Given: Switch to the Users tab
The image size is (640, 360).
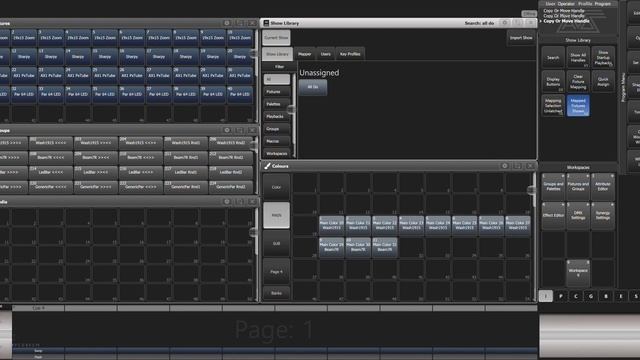Looking at the screenshot, I should (x=325, y=54).
